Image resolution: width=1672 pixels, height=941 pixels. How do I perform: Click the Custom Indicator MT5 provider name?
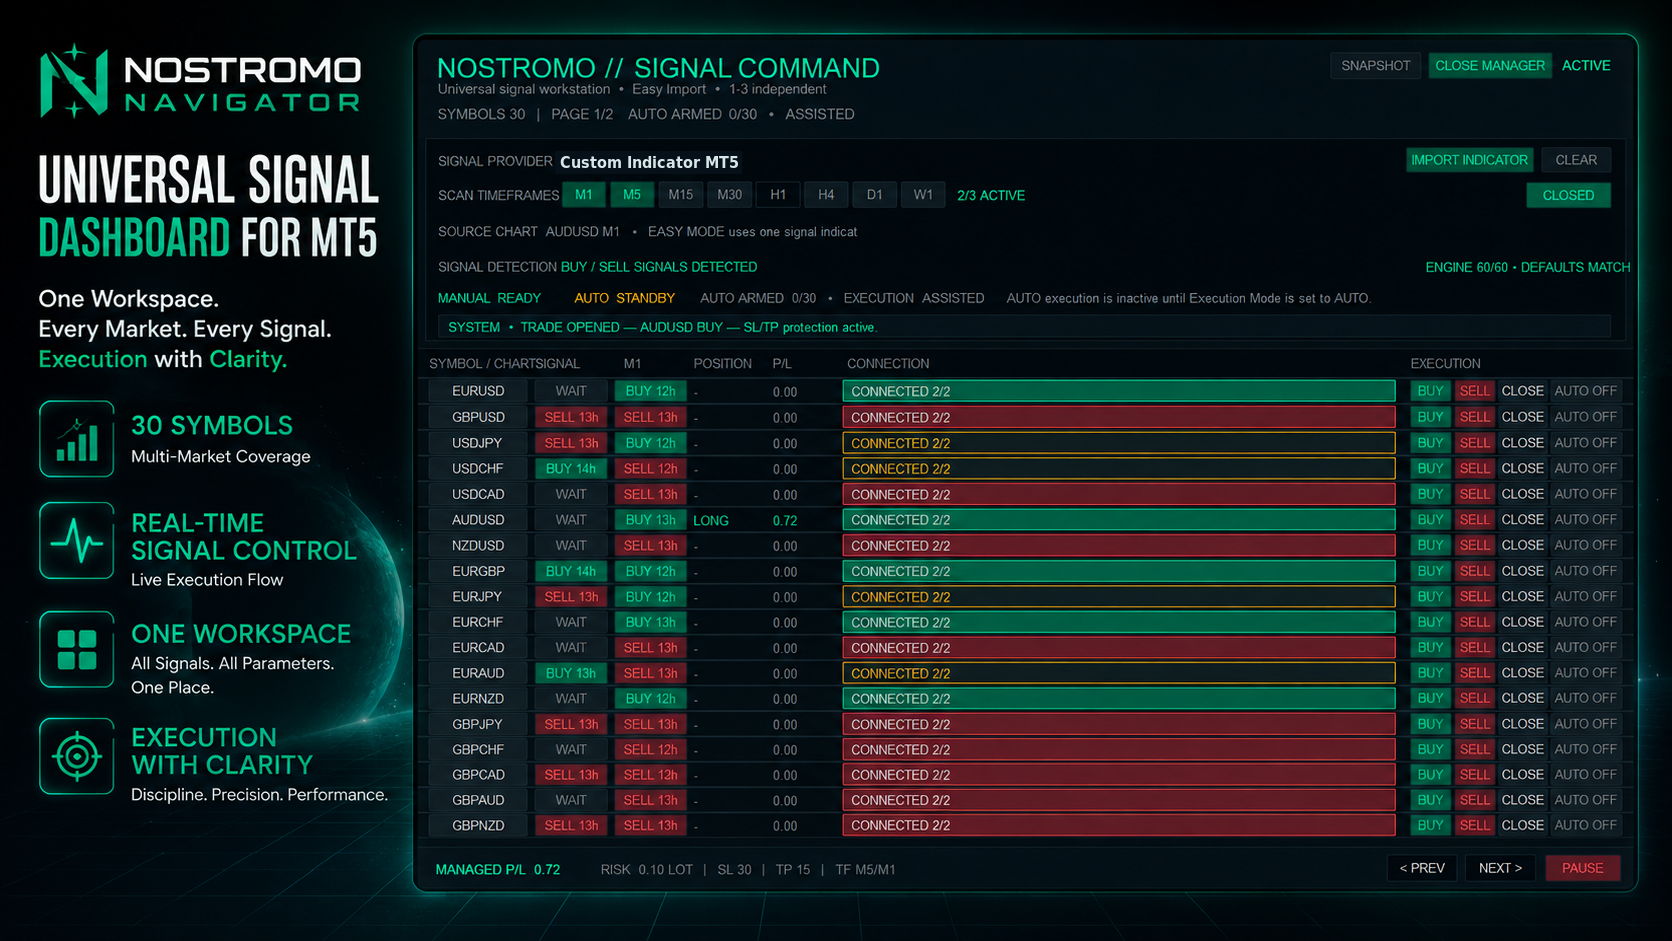click(x=649, y=162)
